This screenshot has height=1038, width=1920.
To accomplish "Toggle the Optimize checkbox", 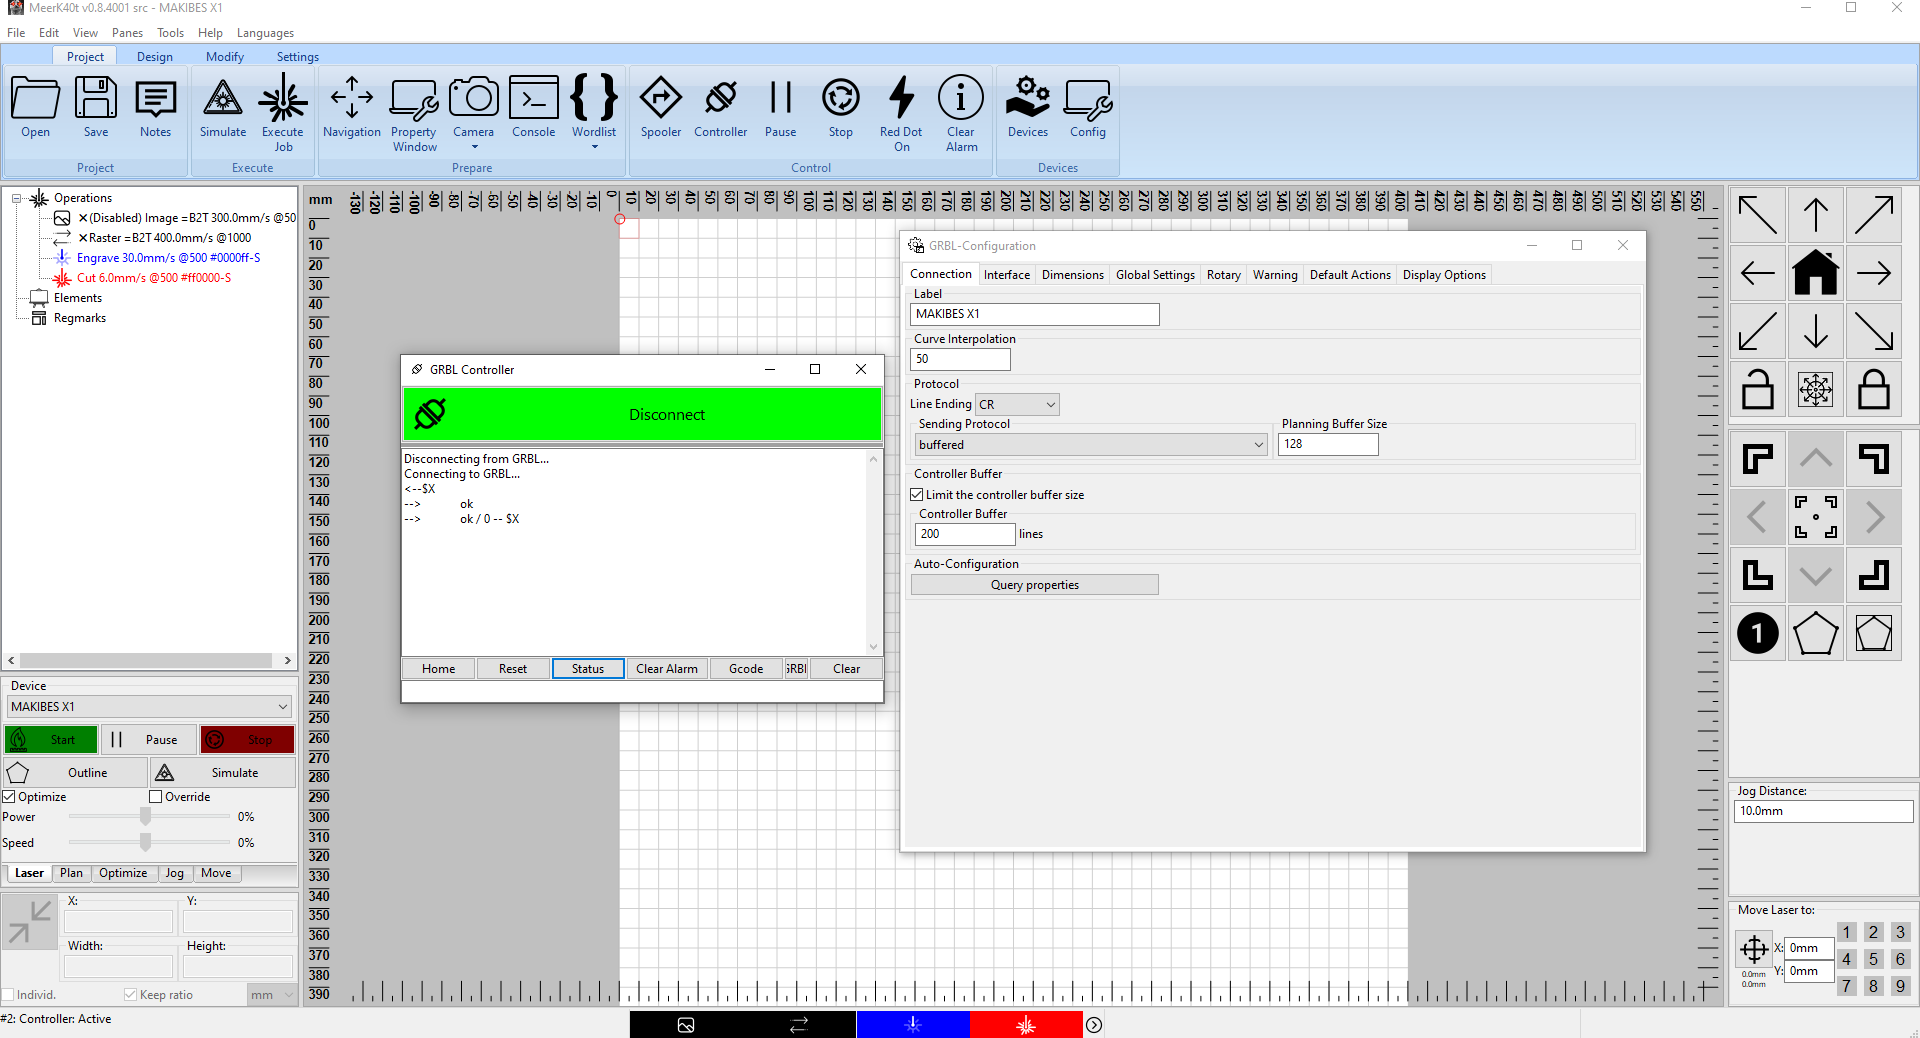I will pyautogui.click(x=8, y=797).
